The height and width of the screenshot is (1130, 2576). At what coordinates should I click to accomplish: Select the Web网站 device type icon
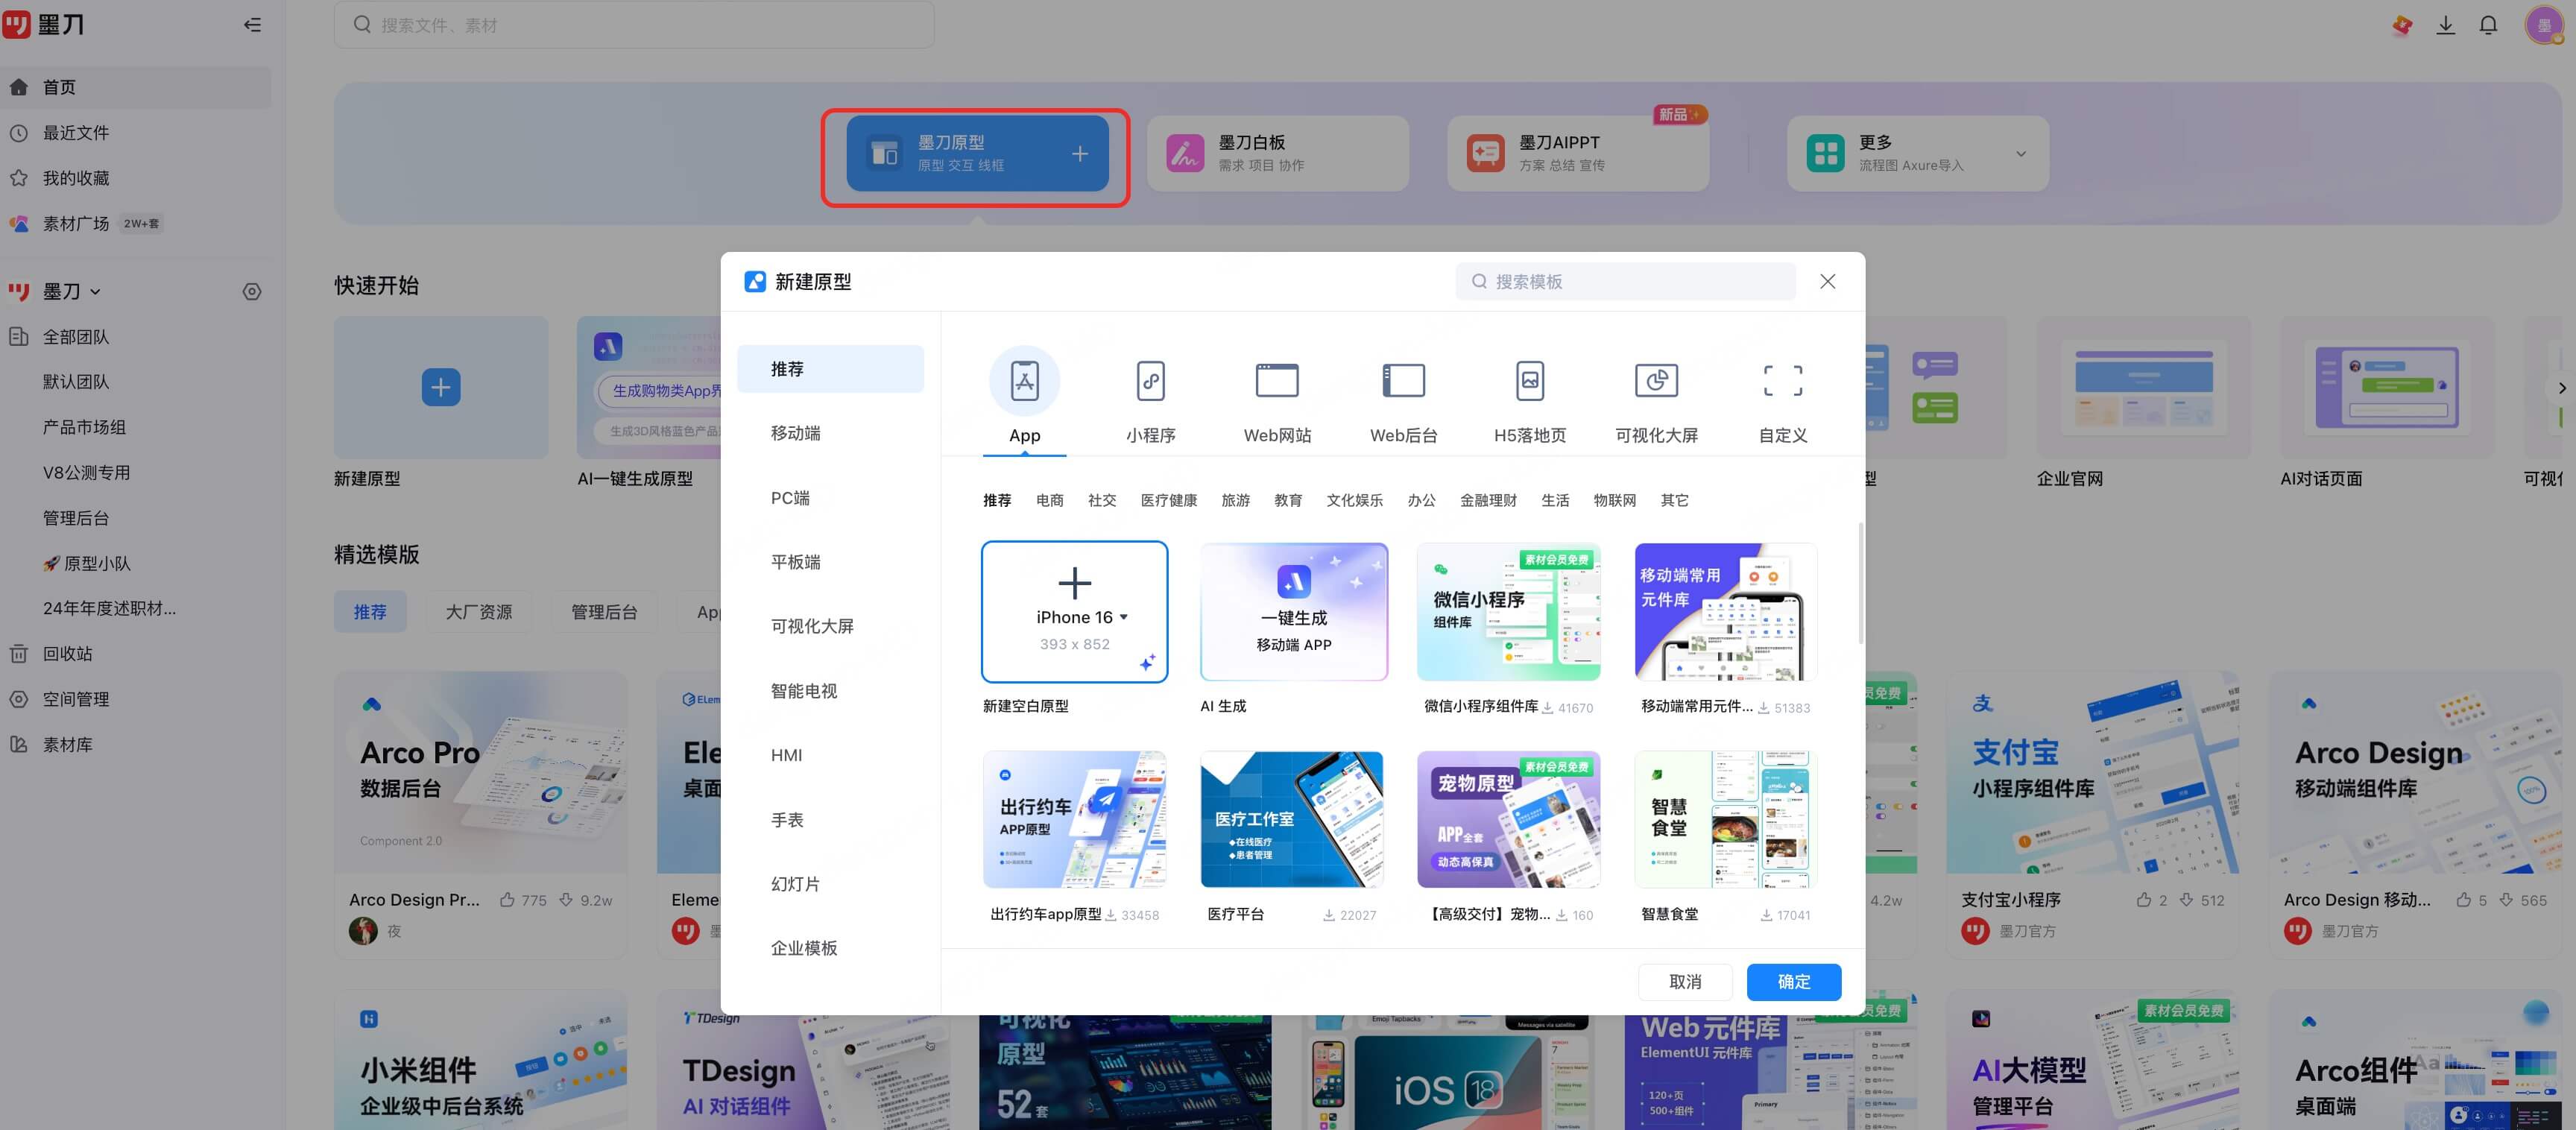click(x=1277, y=381)
